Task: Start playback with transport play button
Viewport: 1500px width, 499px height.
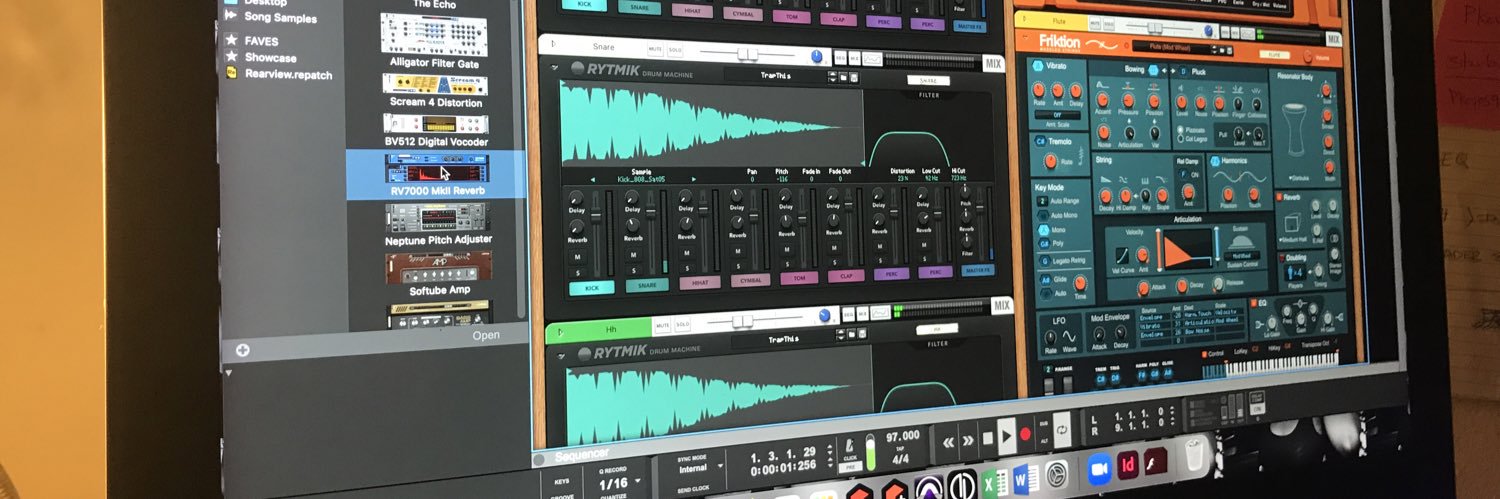Action: click(x=1007, y=436)
